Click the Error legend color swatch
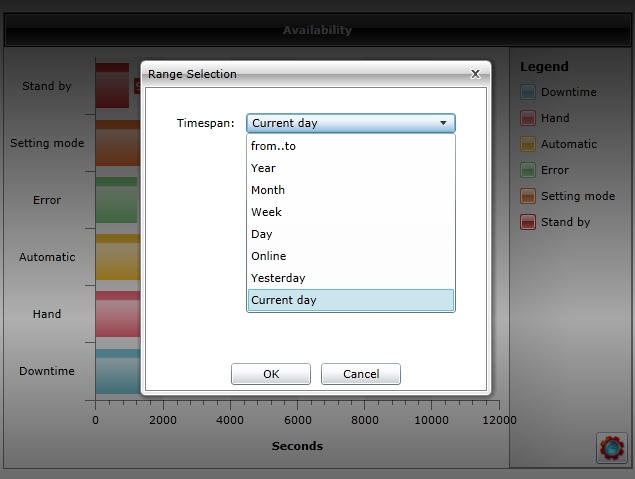This screenshot has width=635, height=479. point(528,171)
